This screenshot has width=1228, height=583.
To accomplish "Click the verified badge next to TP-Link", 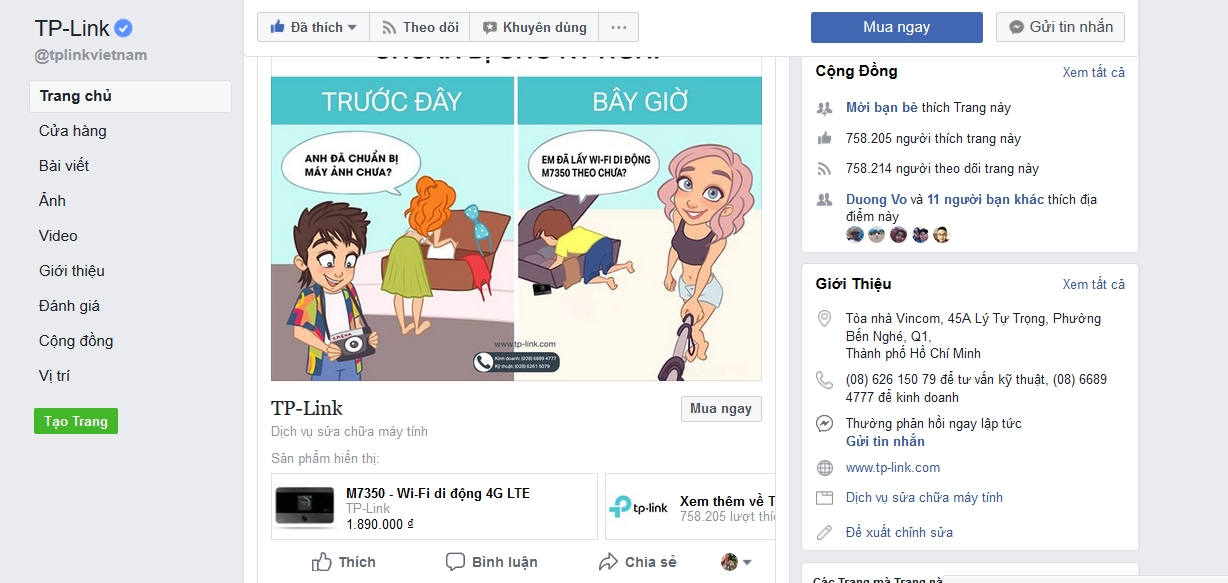I will (x=124, y=28).
